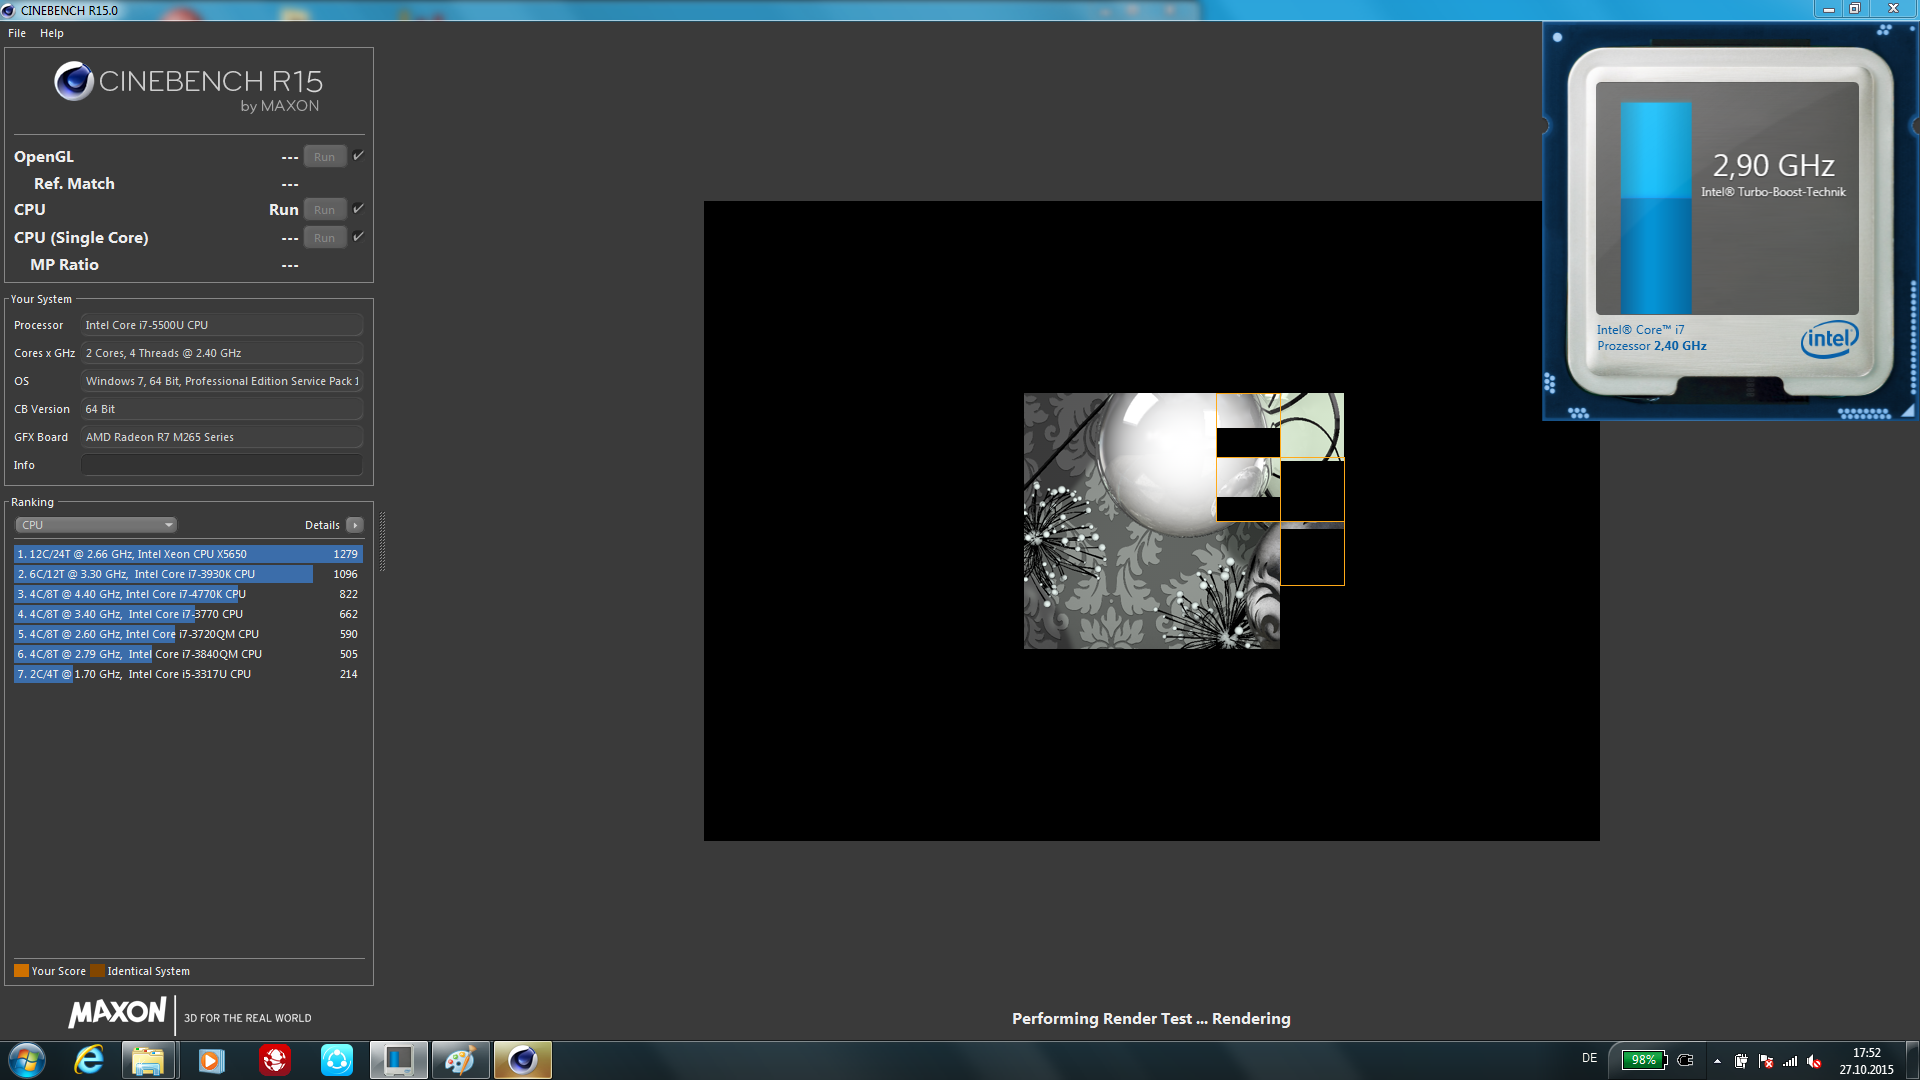Show hidden tray icons arrow

coord(1717,1061)
